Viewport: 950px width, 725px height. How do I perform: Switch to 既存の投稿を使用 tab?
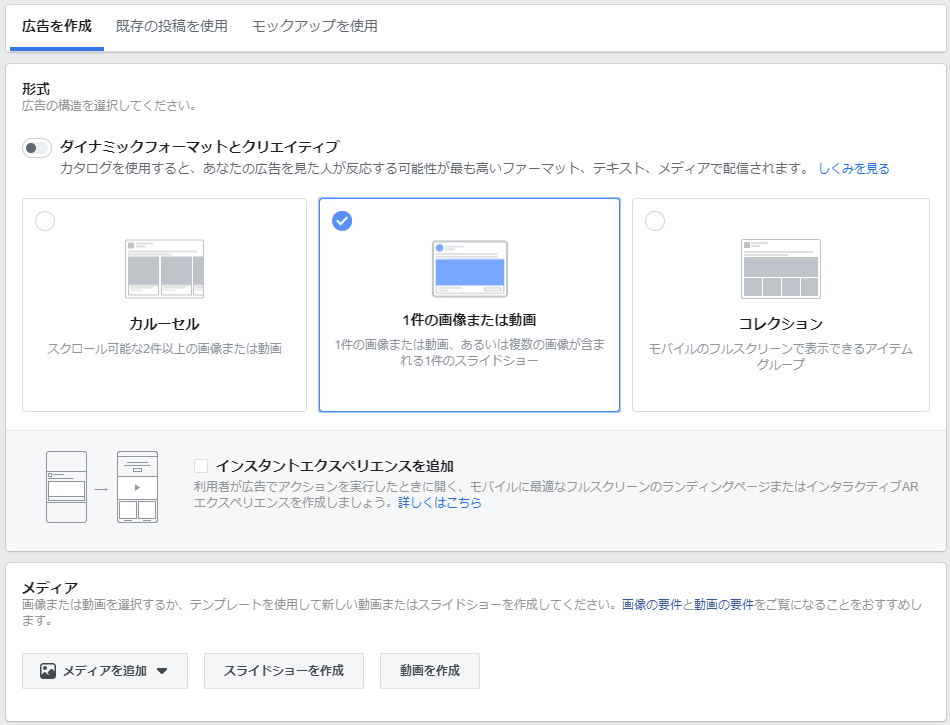(171, 26)
